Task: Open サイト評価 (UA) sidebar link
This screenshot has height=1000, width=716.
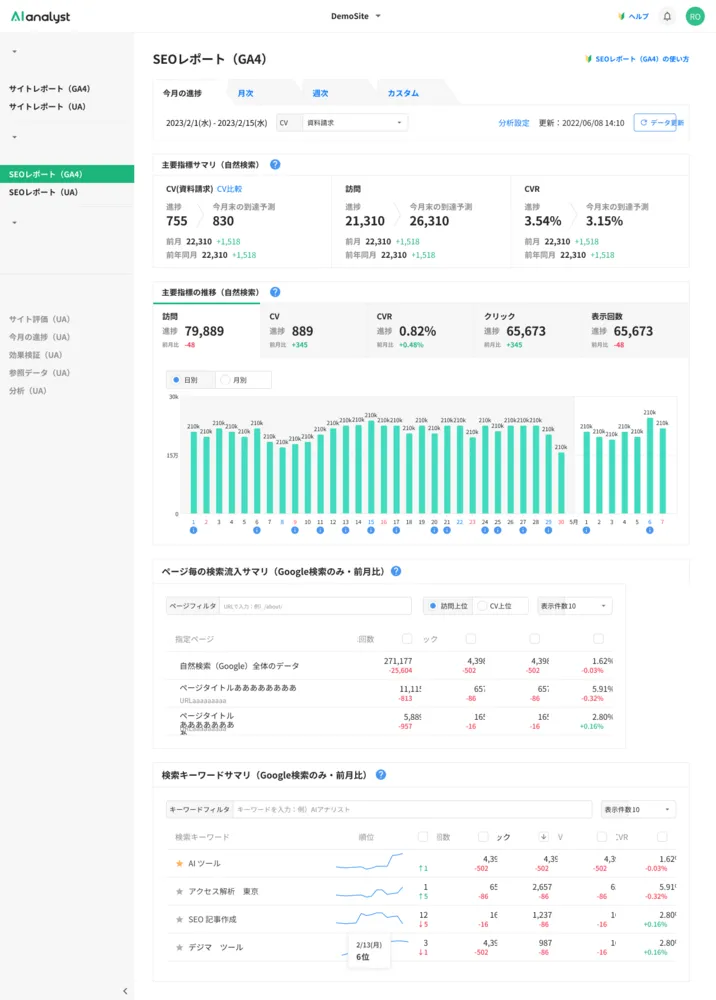Action: point(40,319)
